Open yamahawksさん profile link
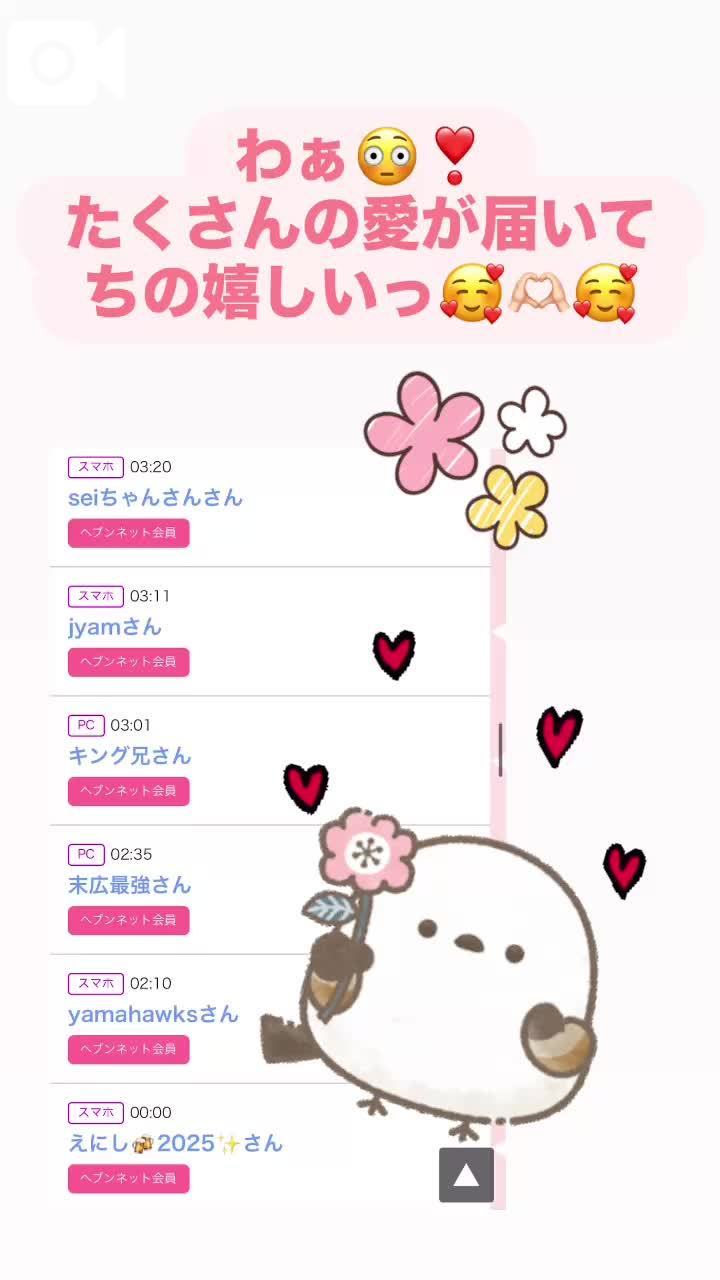The width and height of the screenshot is (720, 1280). 153,1014
